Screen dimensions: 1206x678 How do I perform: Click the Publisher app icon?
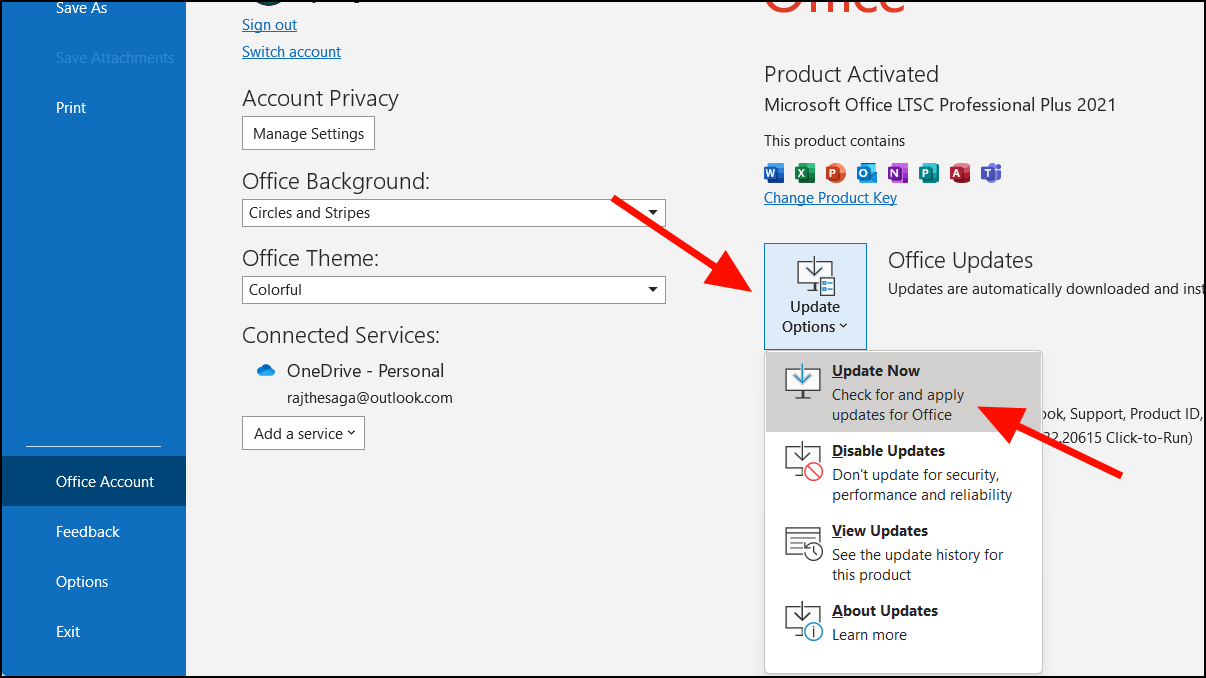pyautogui.click(x=929, y=173)
